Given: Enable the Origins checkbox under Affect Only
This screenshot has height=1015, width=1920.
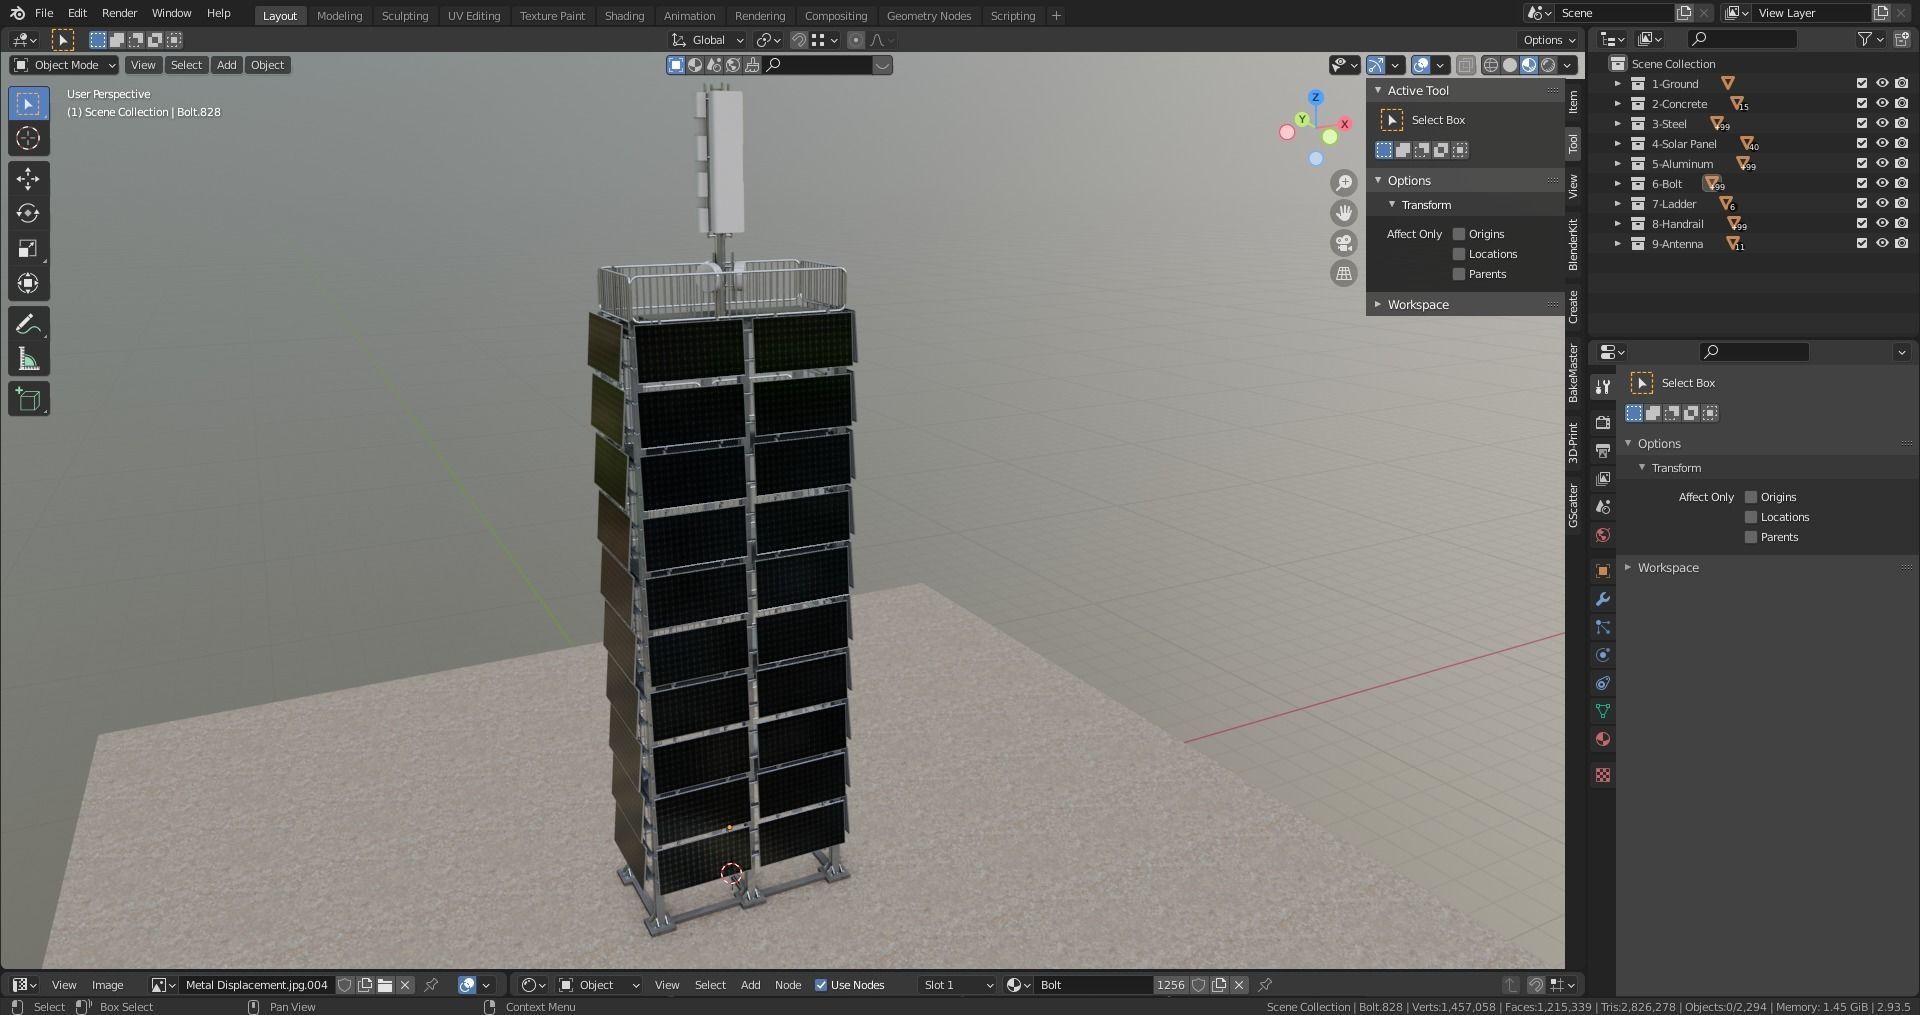Looking at the screenshot, I should (x=1459, y=233).
